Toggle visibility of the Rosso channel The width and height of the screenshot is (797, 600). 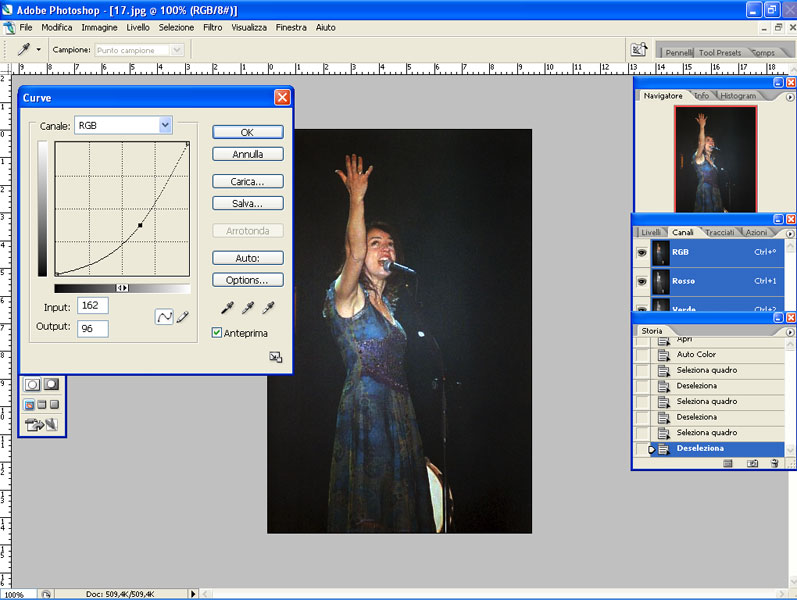pos(641,281)
